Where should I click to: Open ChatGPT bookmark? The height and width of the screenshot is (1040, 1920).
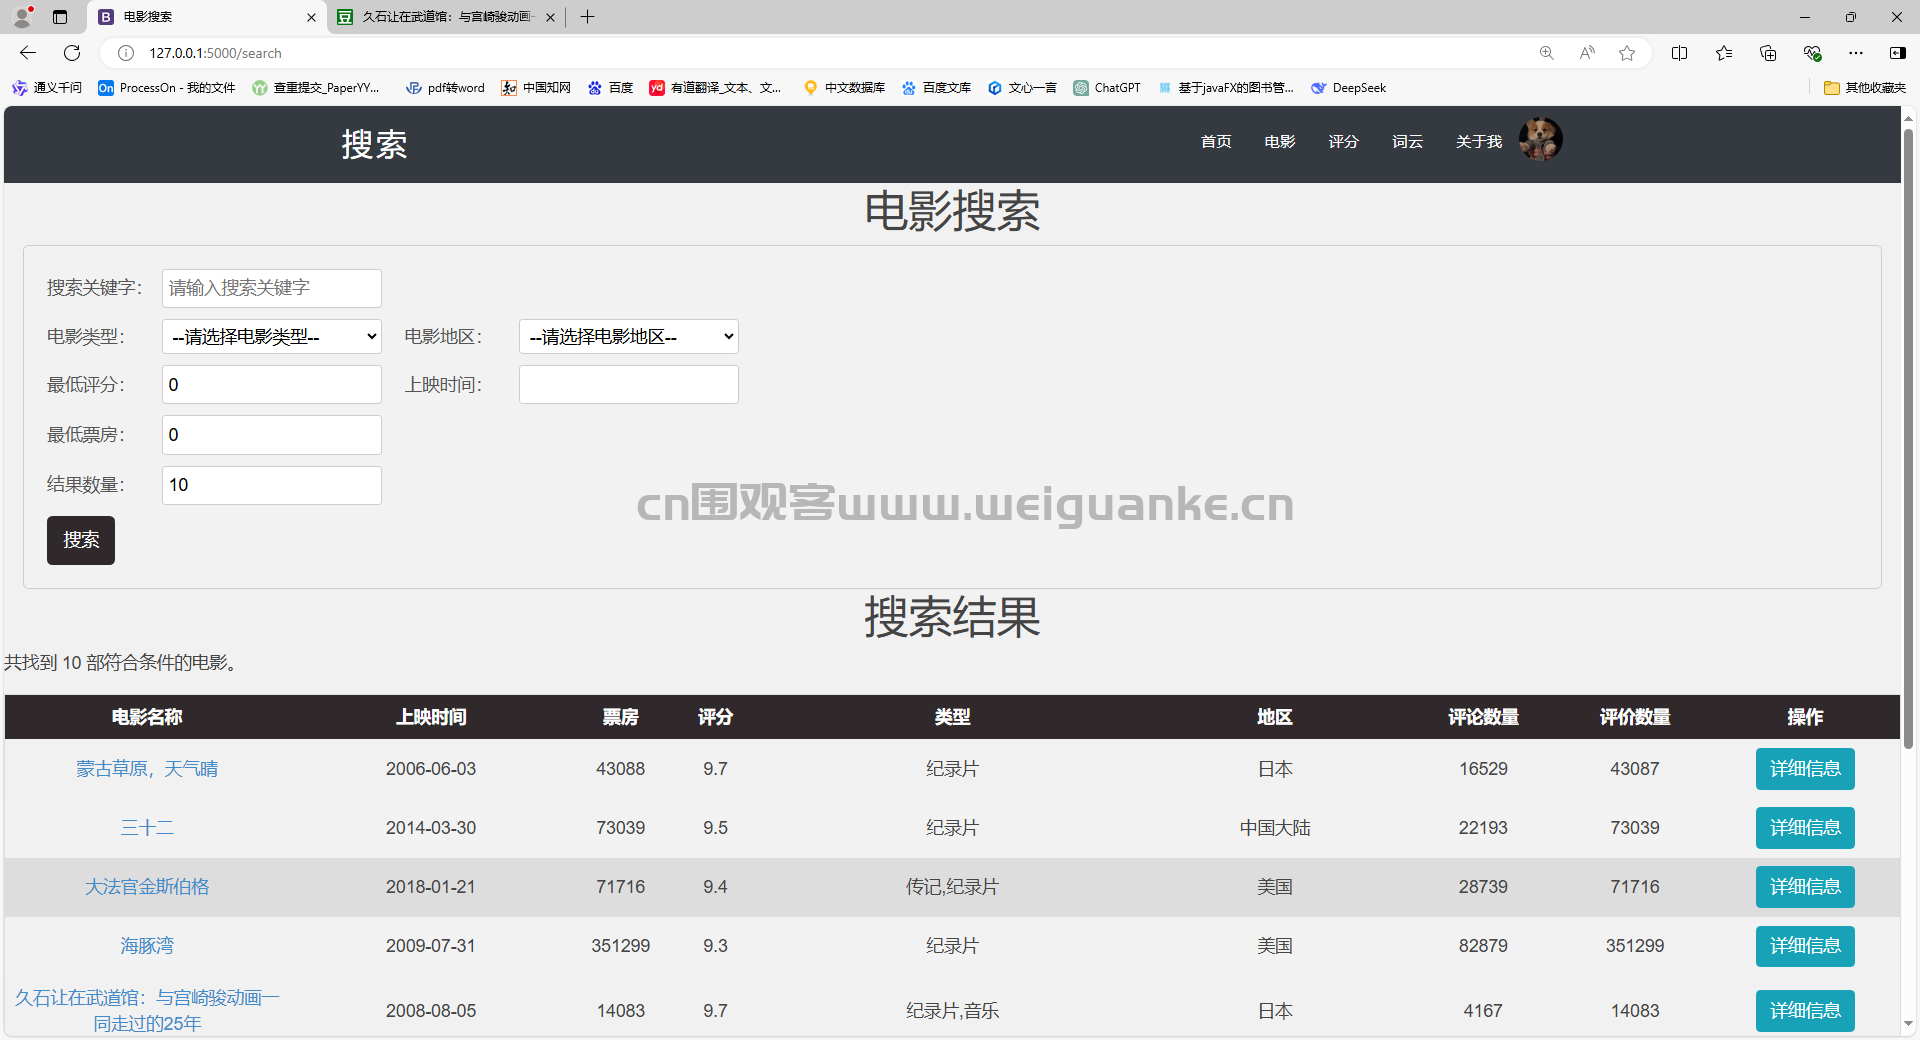pyautogui.click(x=1107, y=88)
